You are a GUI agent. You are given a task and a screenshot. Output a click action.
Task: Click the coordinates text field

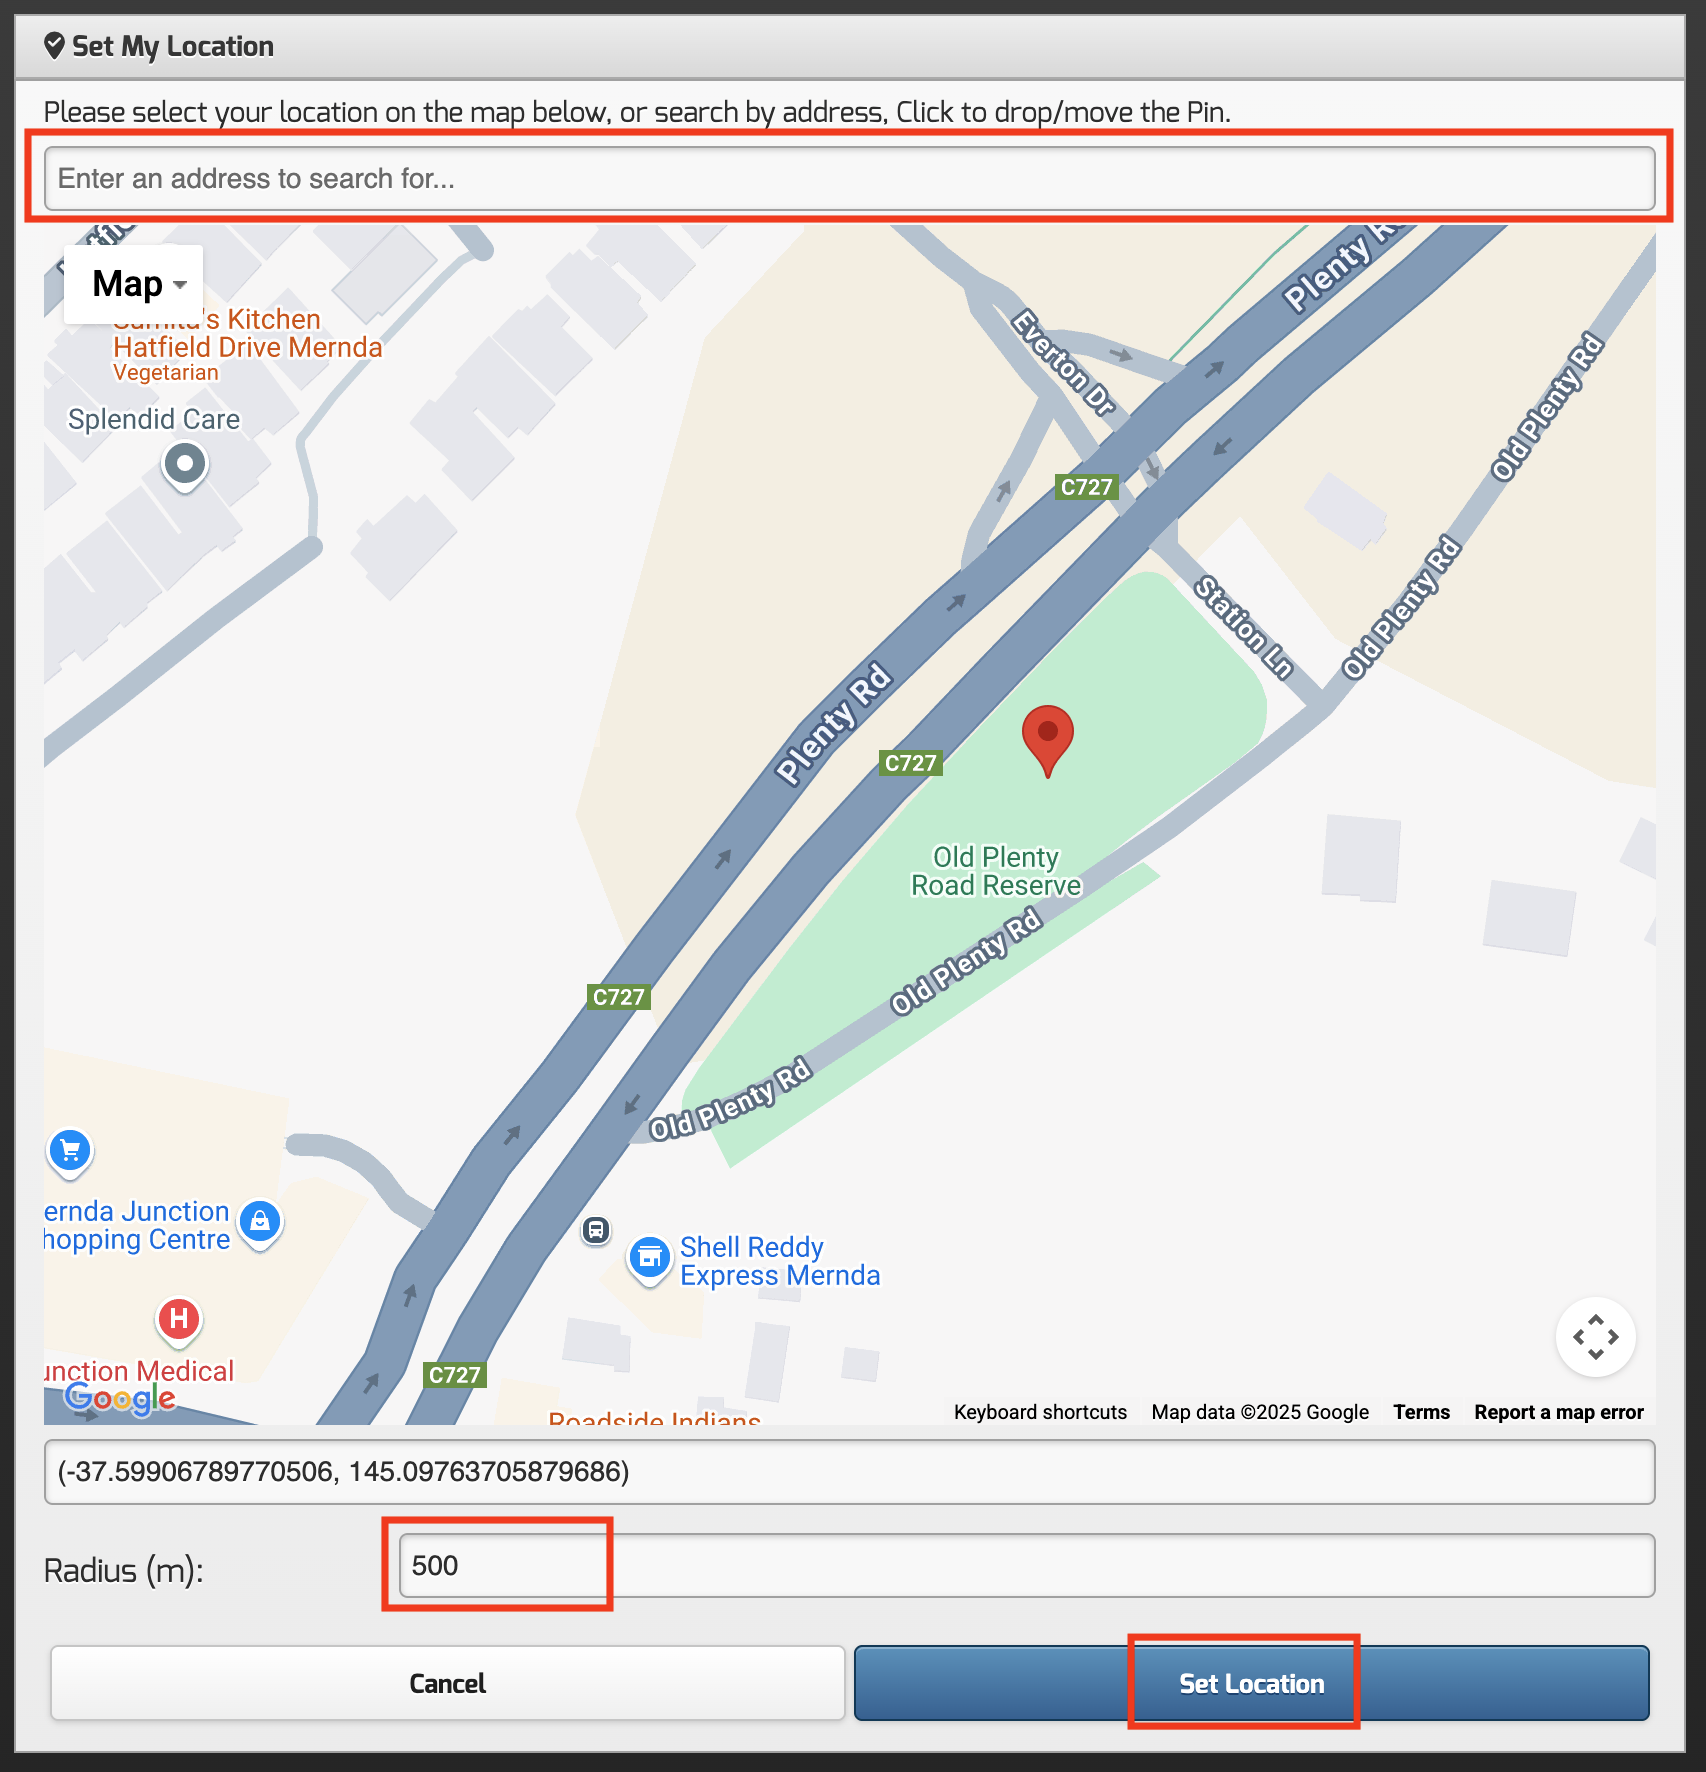click(x=849, y=1471)
